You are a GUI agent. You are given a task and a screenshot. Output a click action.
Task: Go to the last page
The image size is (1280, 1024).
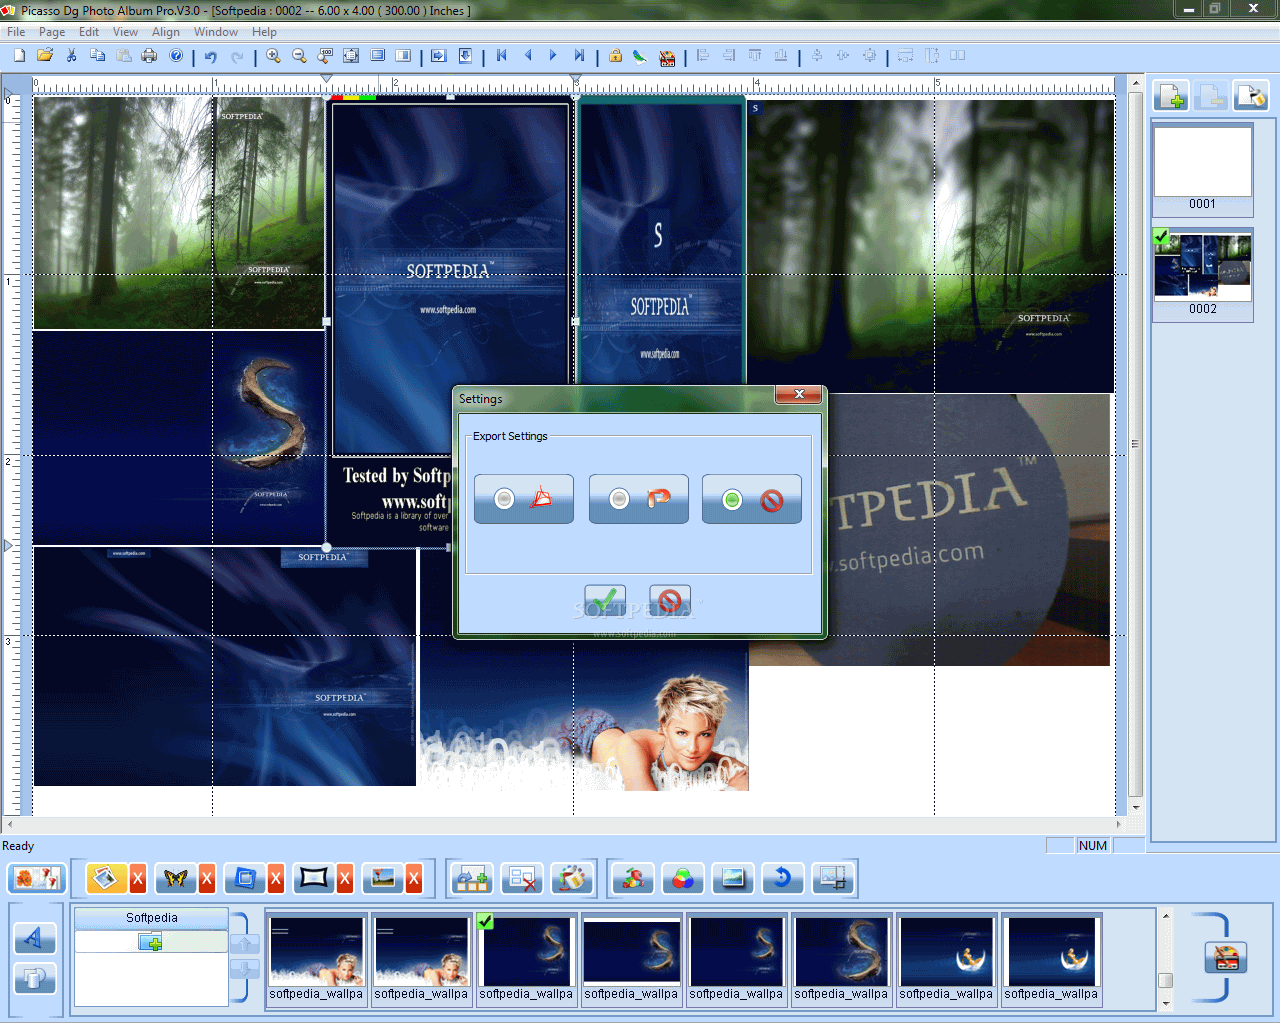579,56
